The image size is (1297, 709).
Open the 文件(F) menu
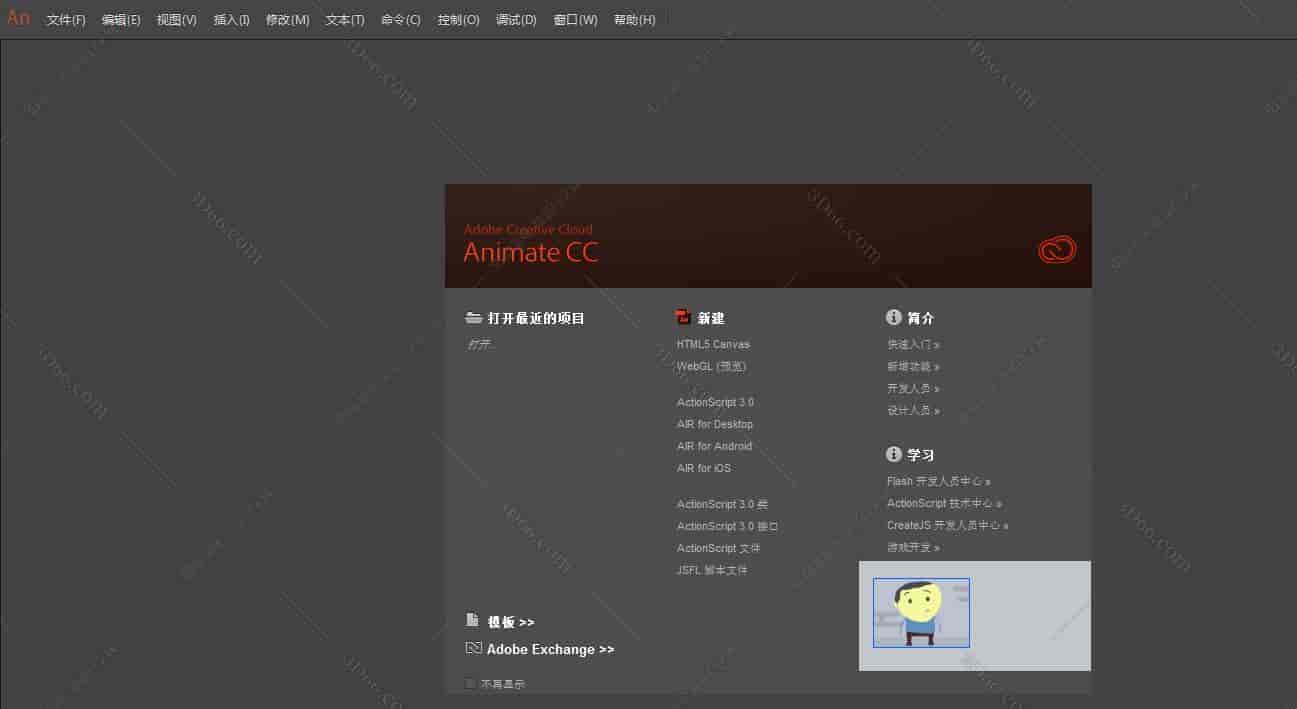[x=64, y=19]
